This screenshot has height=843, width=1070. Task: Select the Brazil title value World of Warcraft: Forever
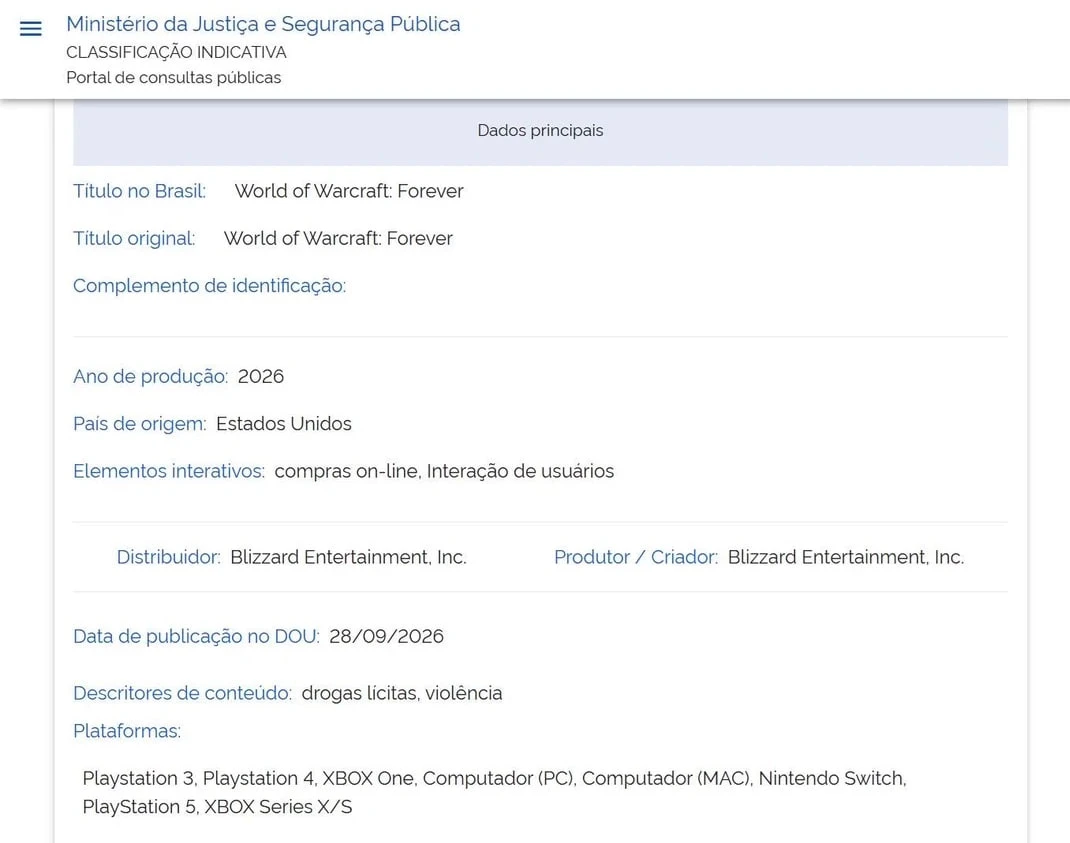[x=349, y=191]
